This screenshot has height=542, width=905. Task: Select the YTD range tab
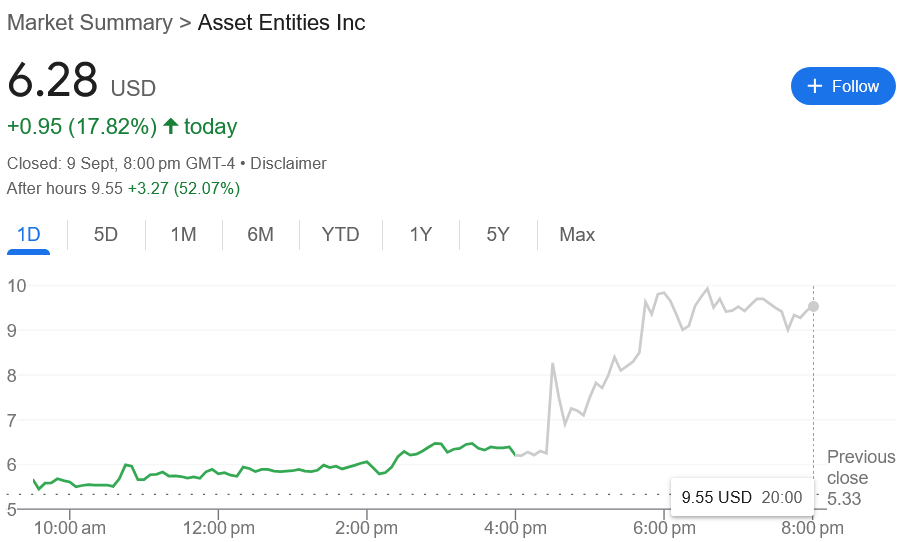pos(340,235)
